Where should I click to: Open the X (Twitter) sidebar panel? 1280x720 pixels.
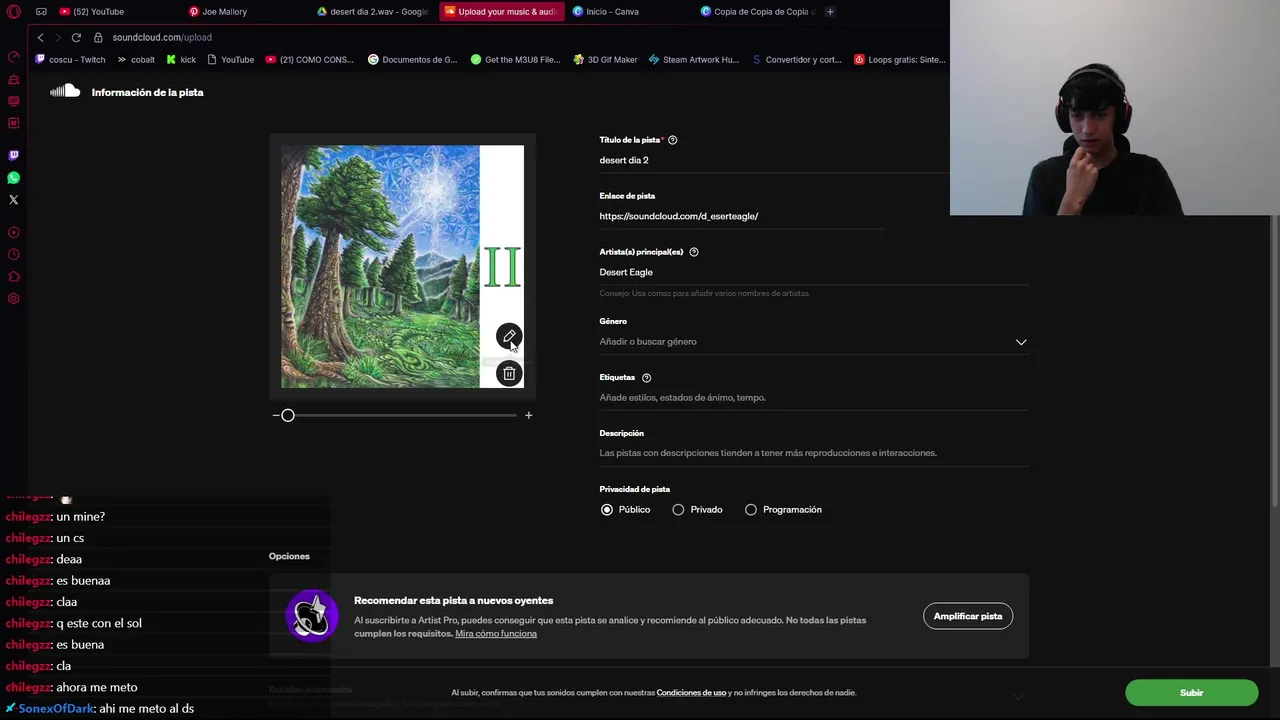point(13,199)
